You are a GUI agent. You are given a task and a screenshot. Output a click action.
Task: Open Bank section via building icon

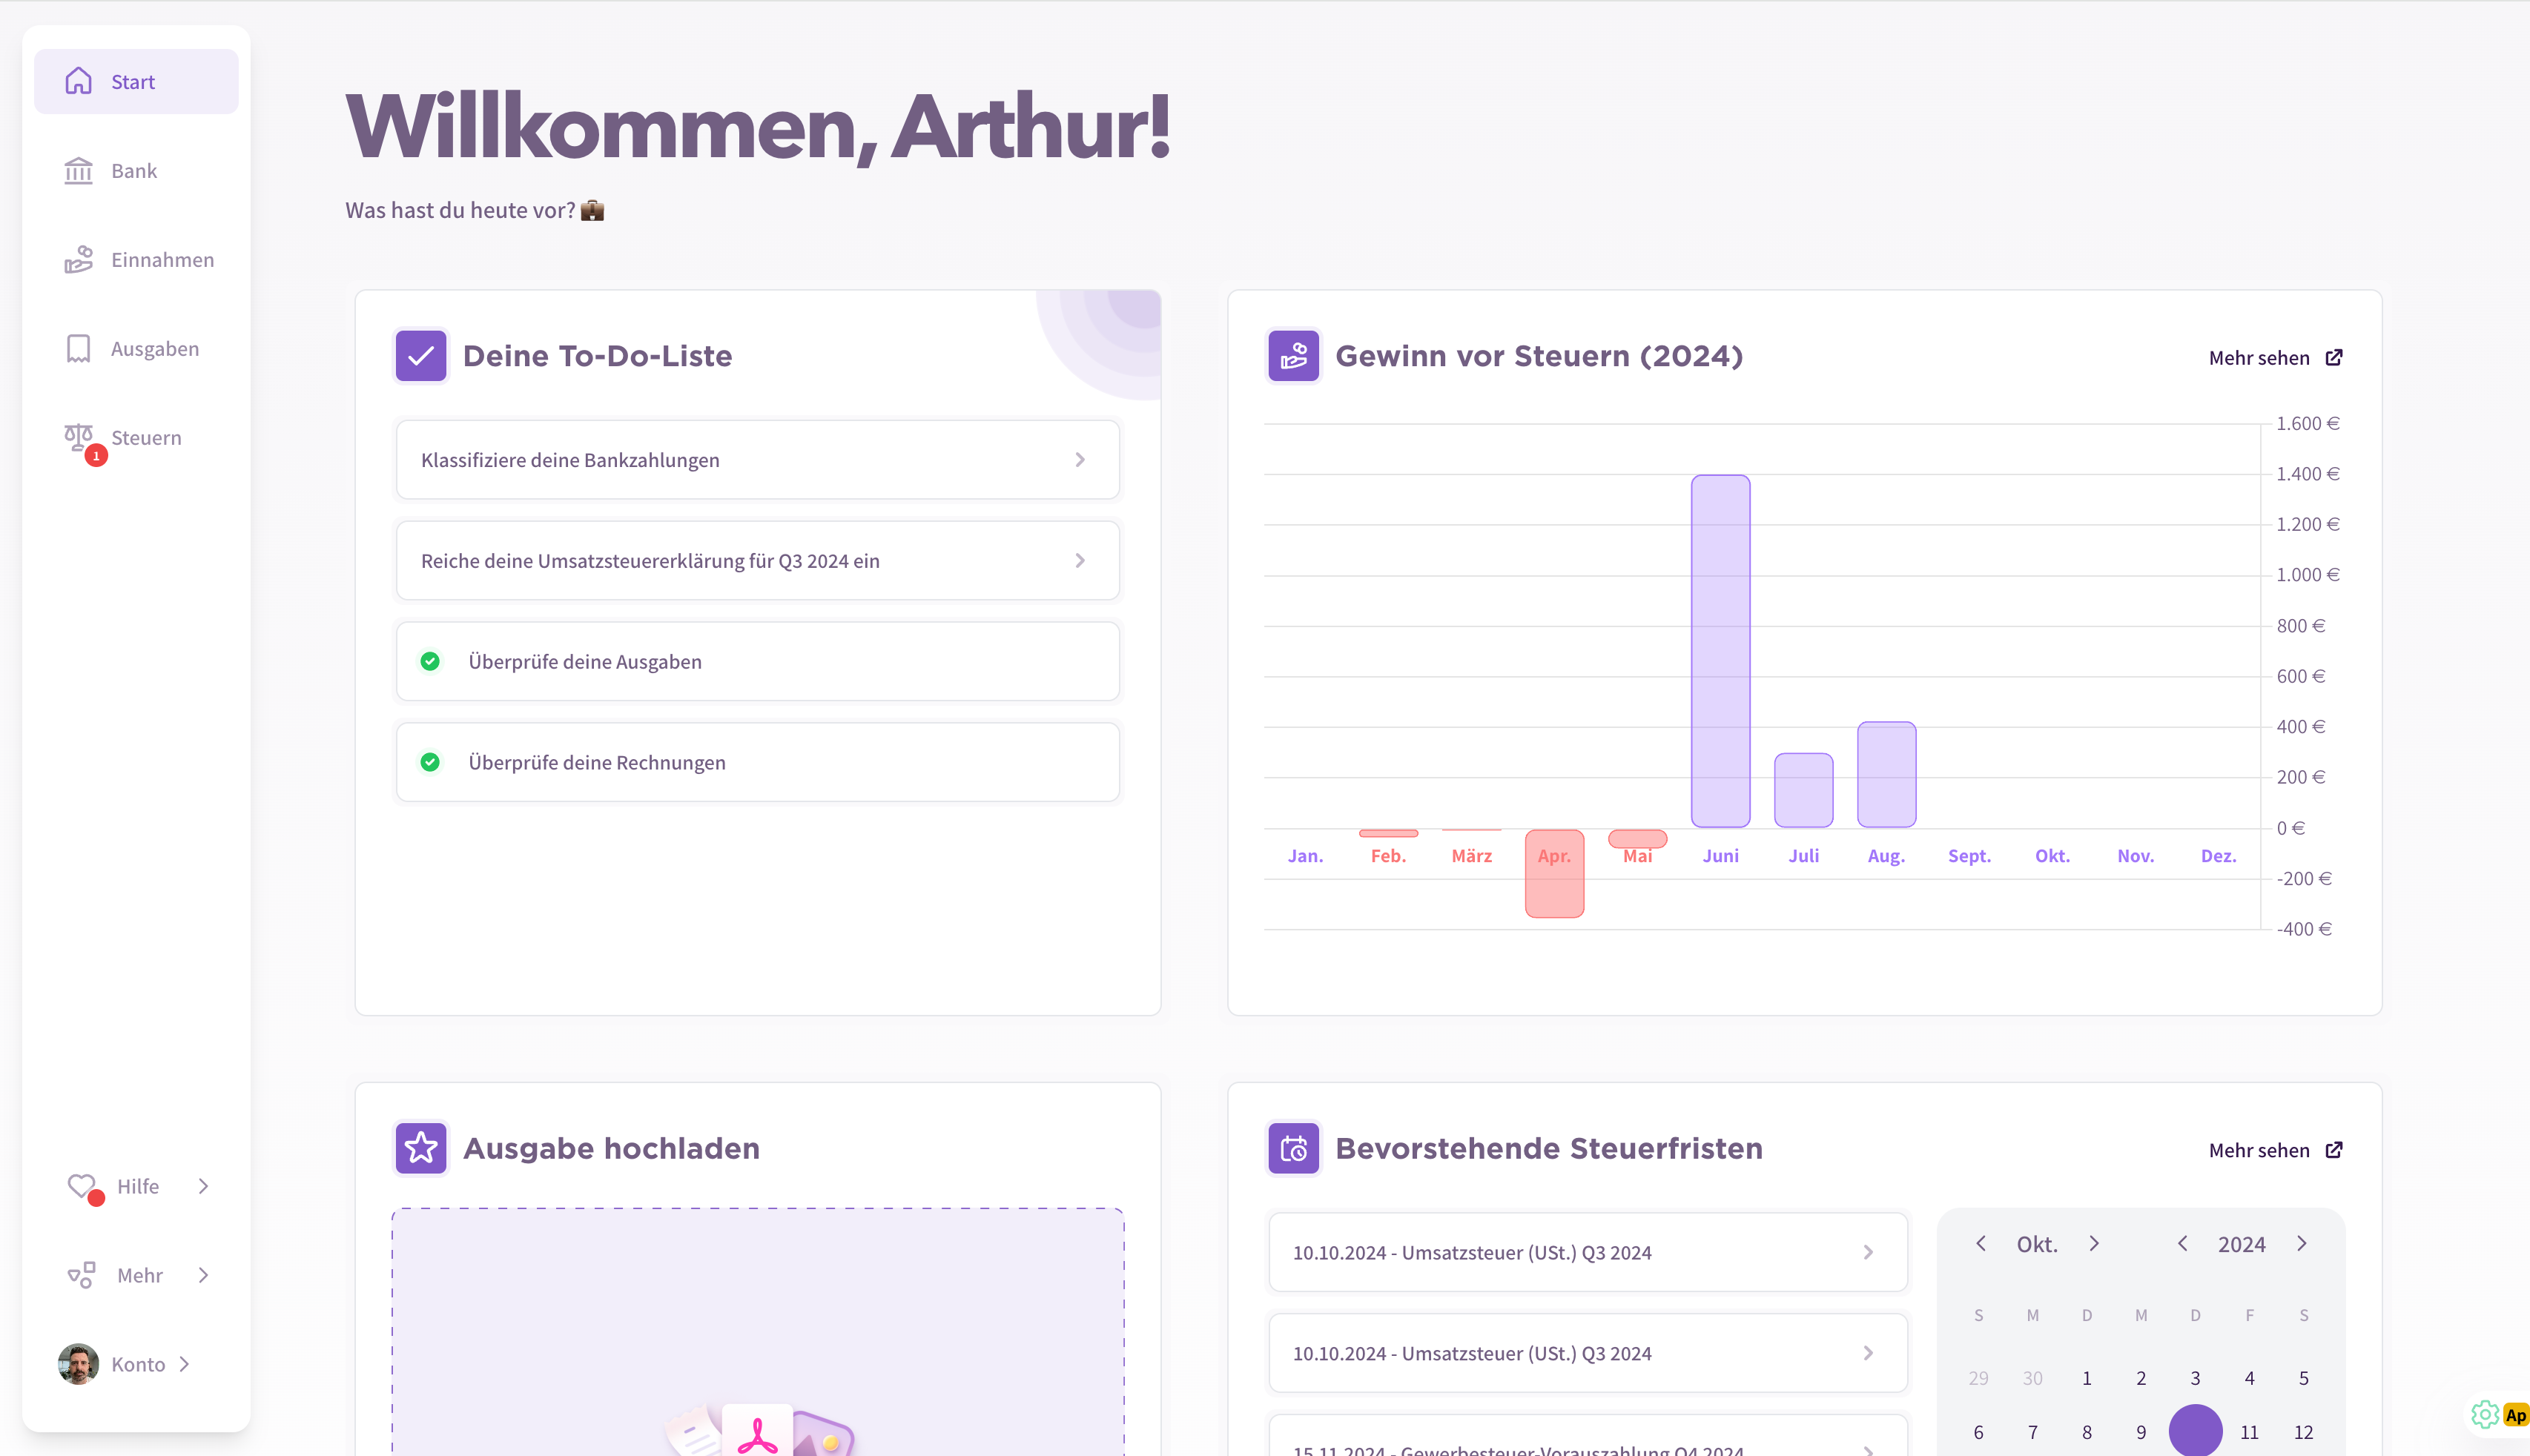78,171
